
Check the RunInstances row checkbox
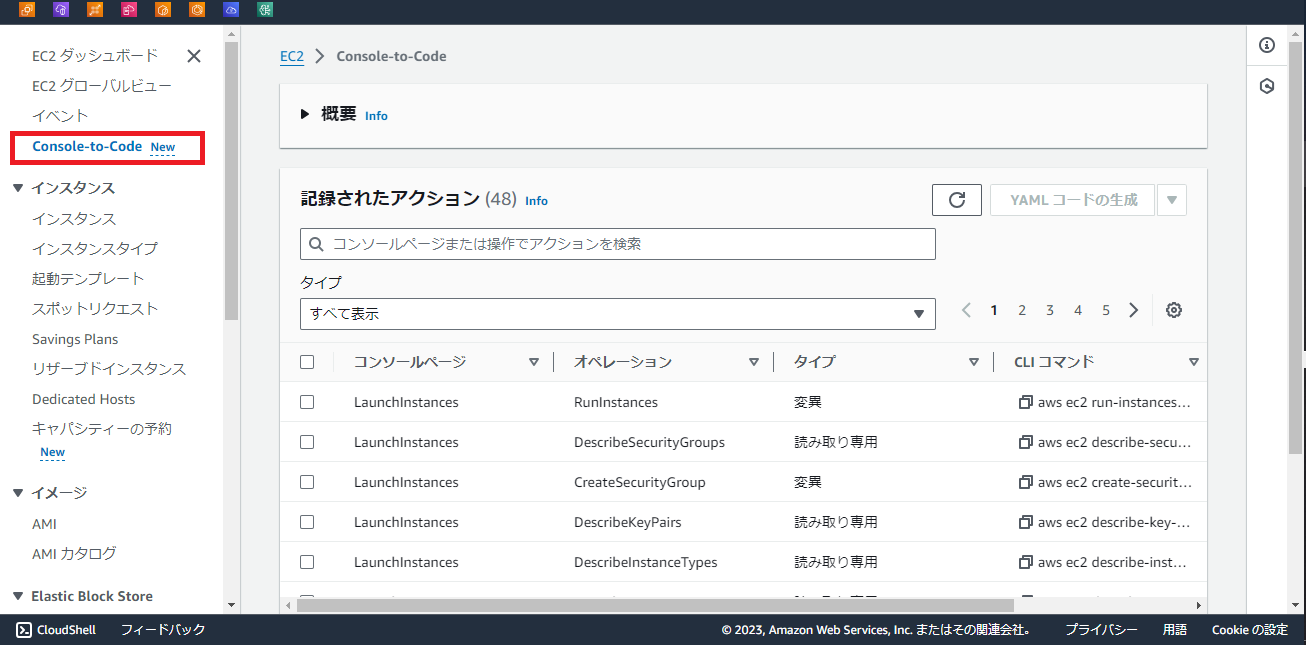[x=307, y=402]
